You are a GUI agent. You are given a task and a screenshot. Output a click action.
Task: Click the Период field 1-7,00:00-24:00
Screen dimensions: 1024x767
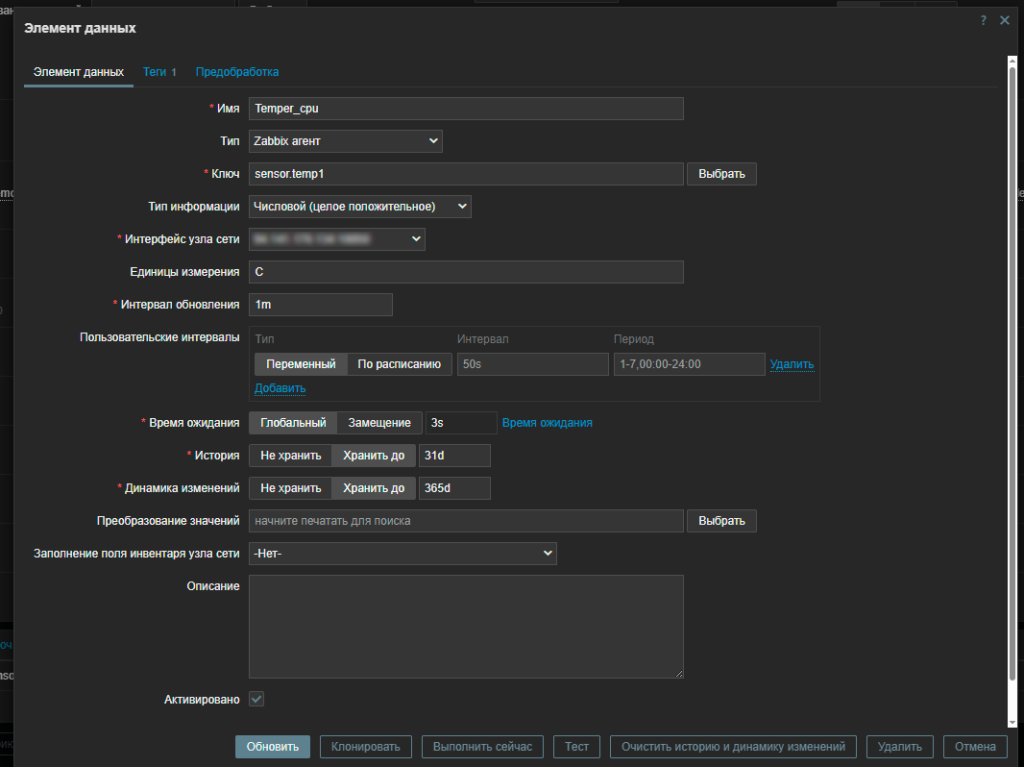pyautogui.click(x=689, y=364)
